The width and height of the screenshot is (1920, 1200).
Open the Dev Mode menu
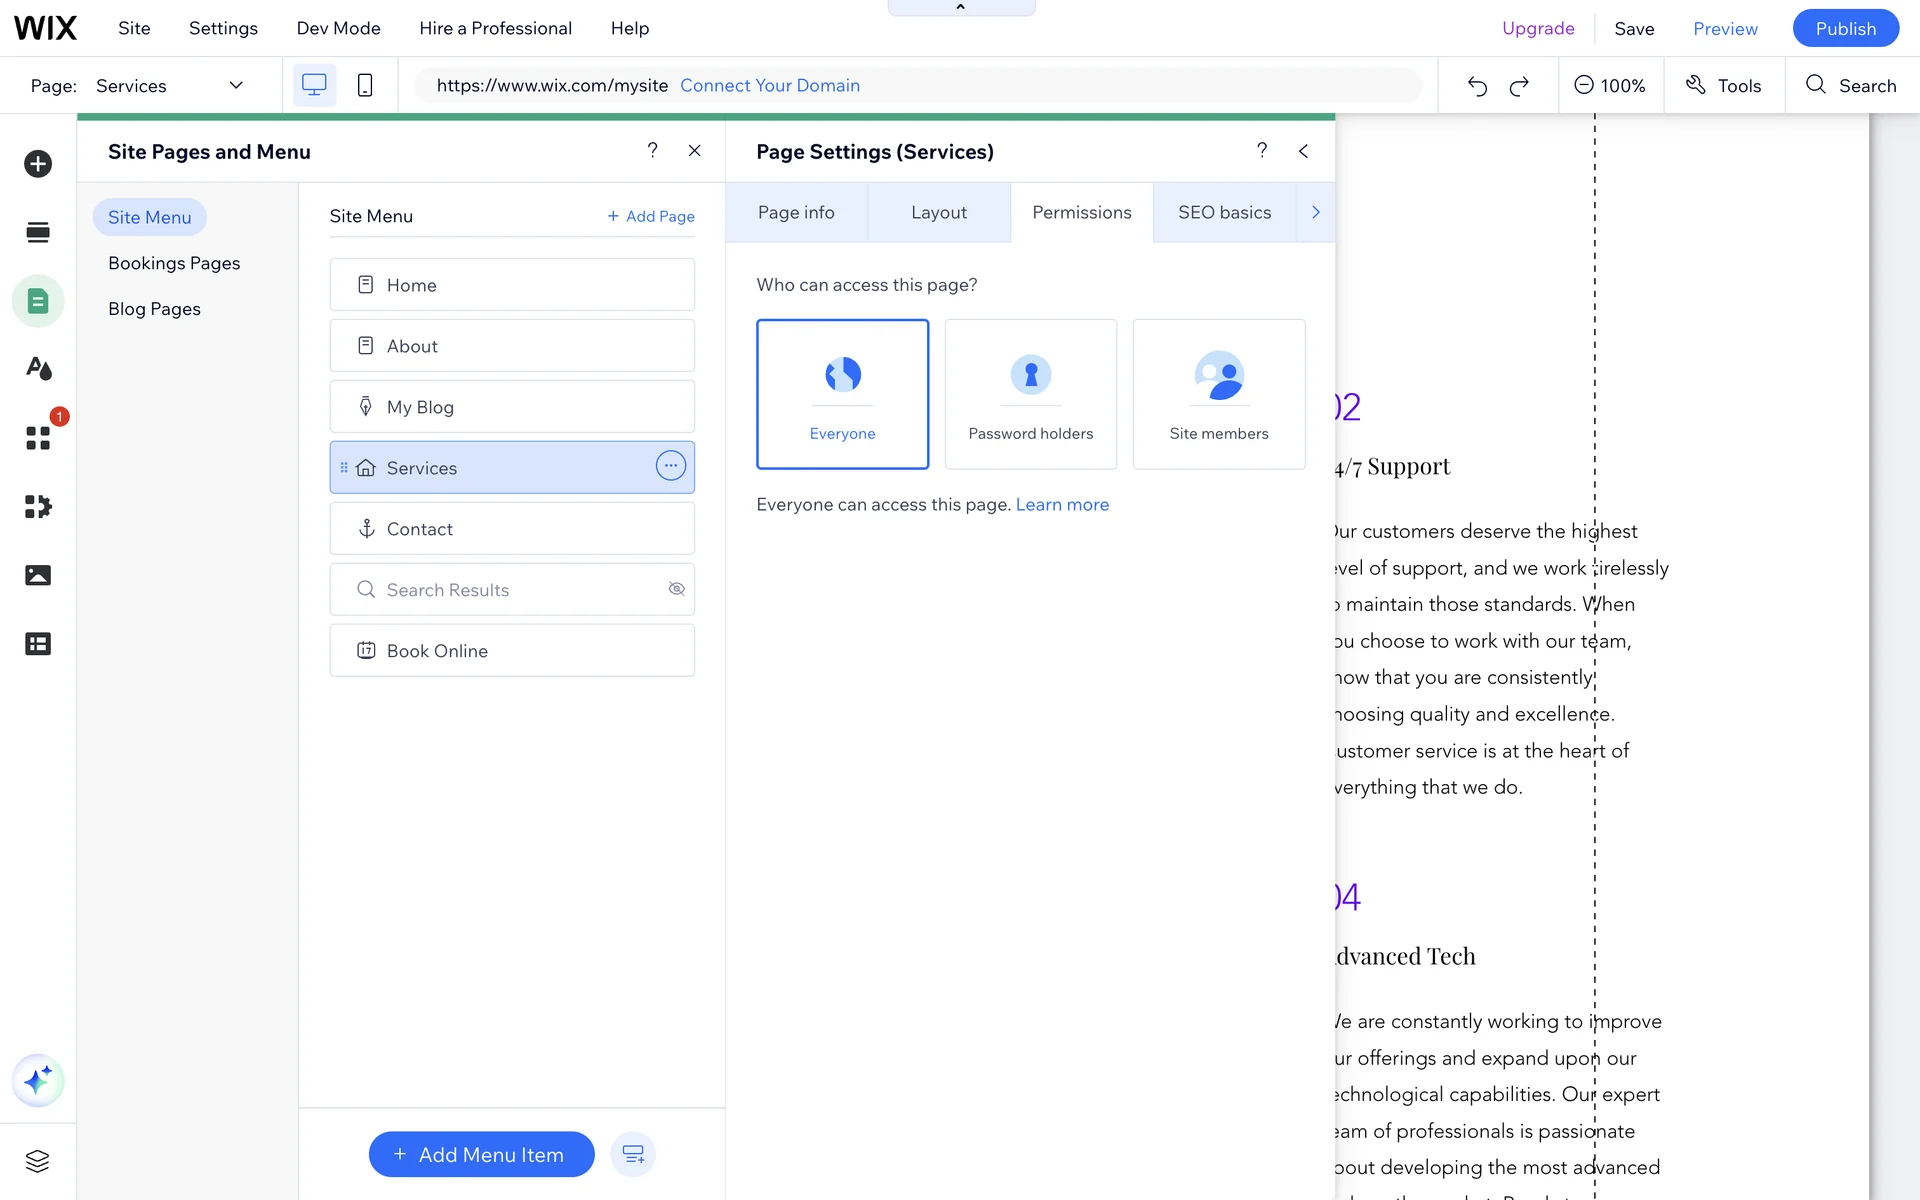(338, 28)
